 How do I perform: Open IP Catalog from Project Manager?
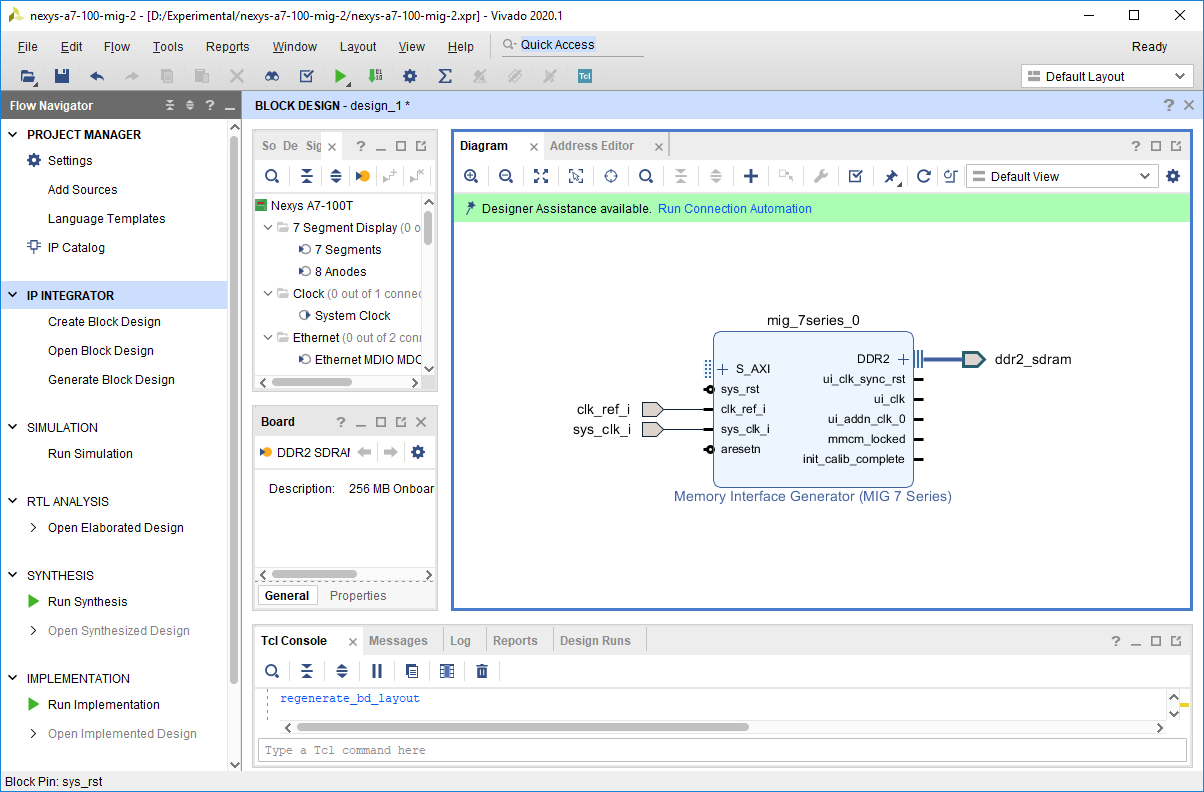pyautogui.click(x=76, y=248)
